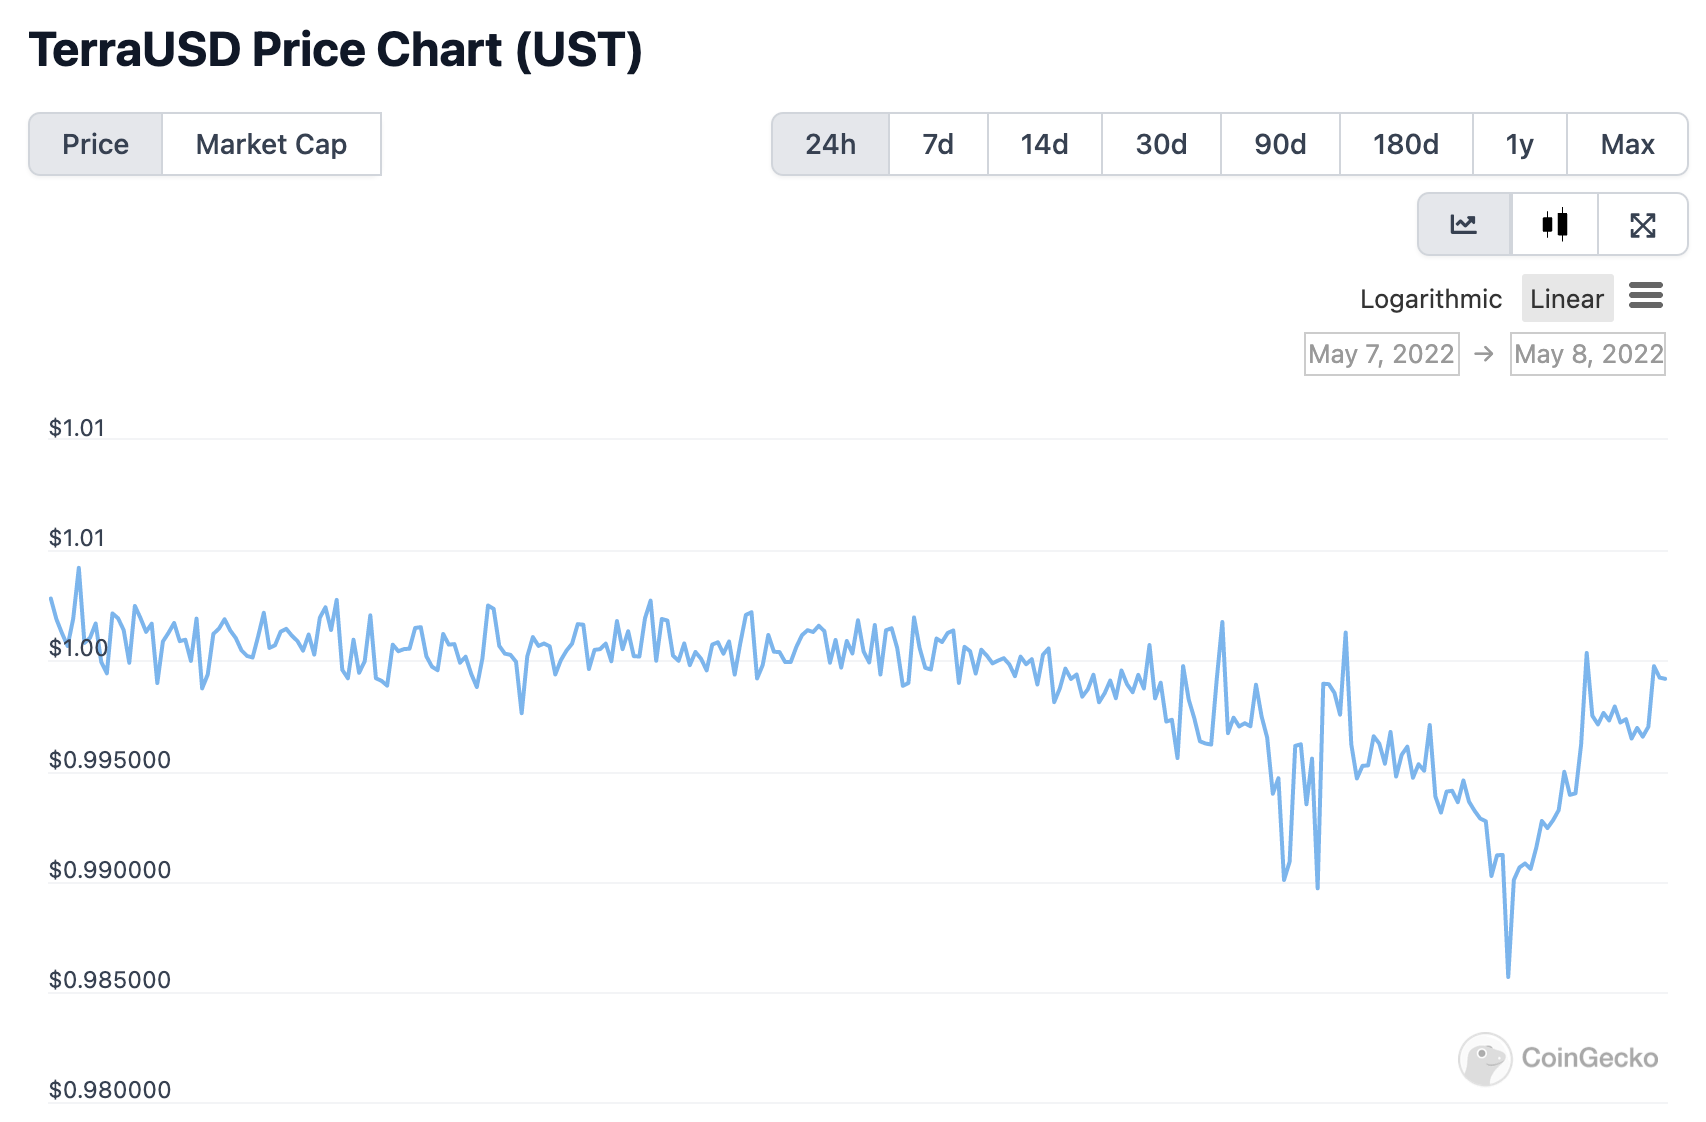Toggle Logarithmic scale
Screen dimensions: 1706x1122
1430,299
